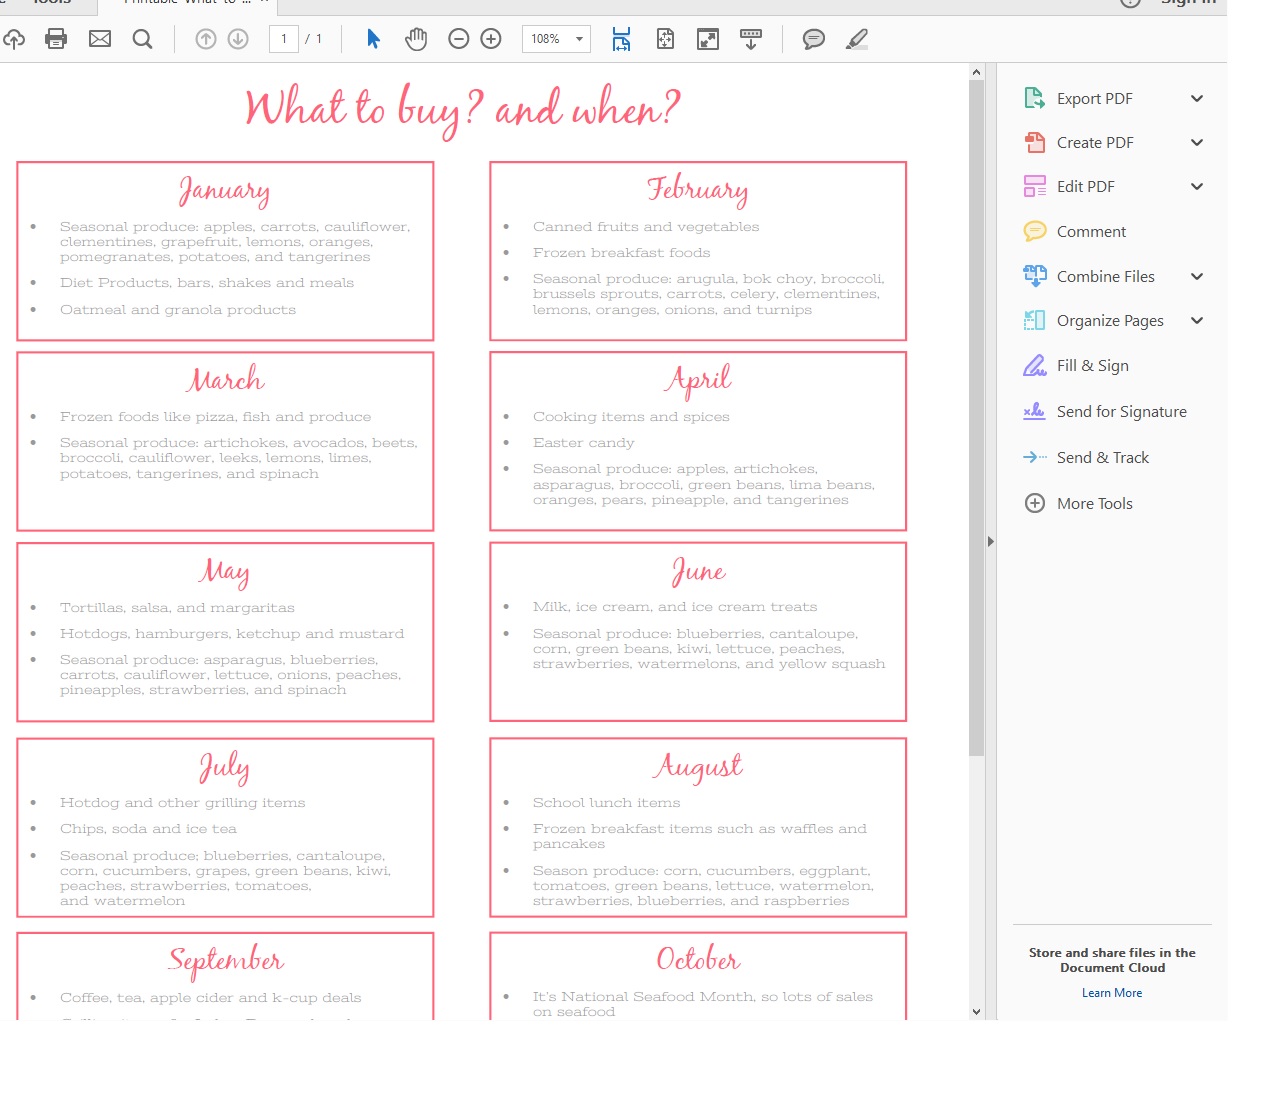Image resolution: width=1283 pixels, height=1093 pixels.
Task: Click the "April" heading
Action: click(698, 380)
